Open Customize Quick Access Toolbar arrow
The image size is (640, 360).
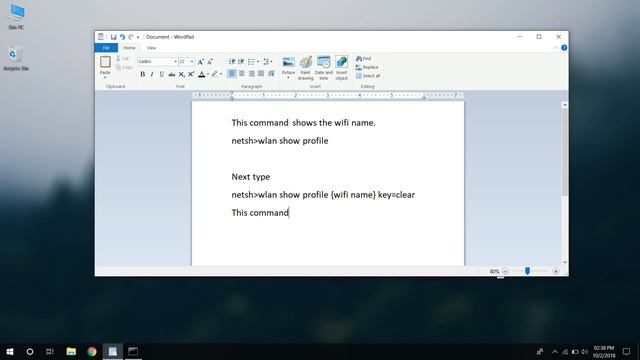pyautogui.click(x=138, y=37)
